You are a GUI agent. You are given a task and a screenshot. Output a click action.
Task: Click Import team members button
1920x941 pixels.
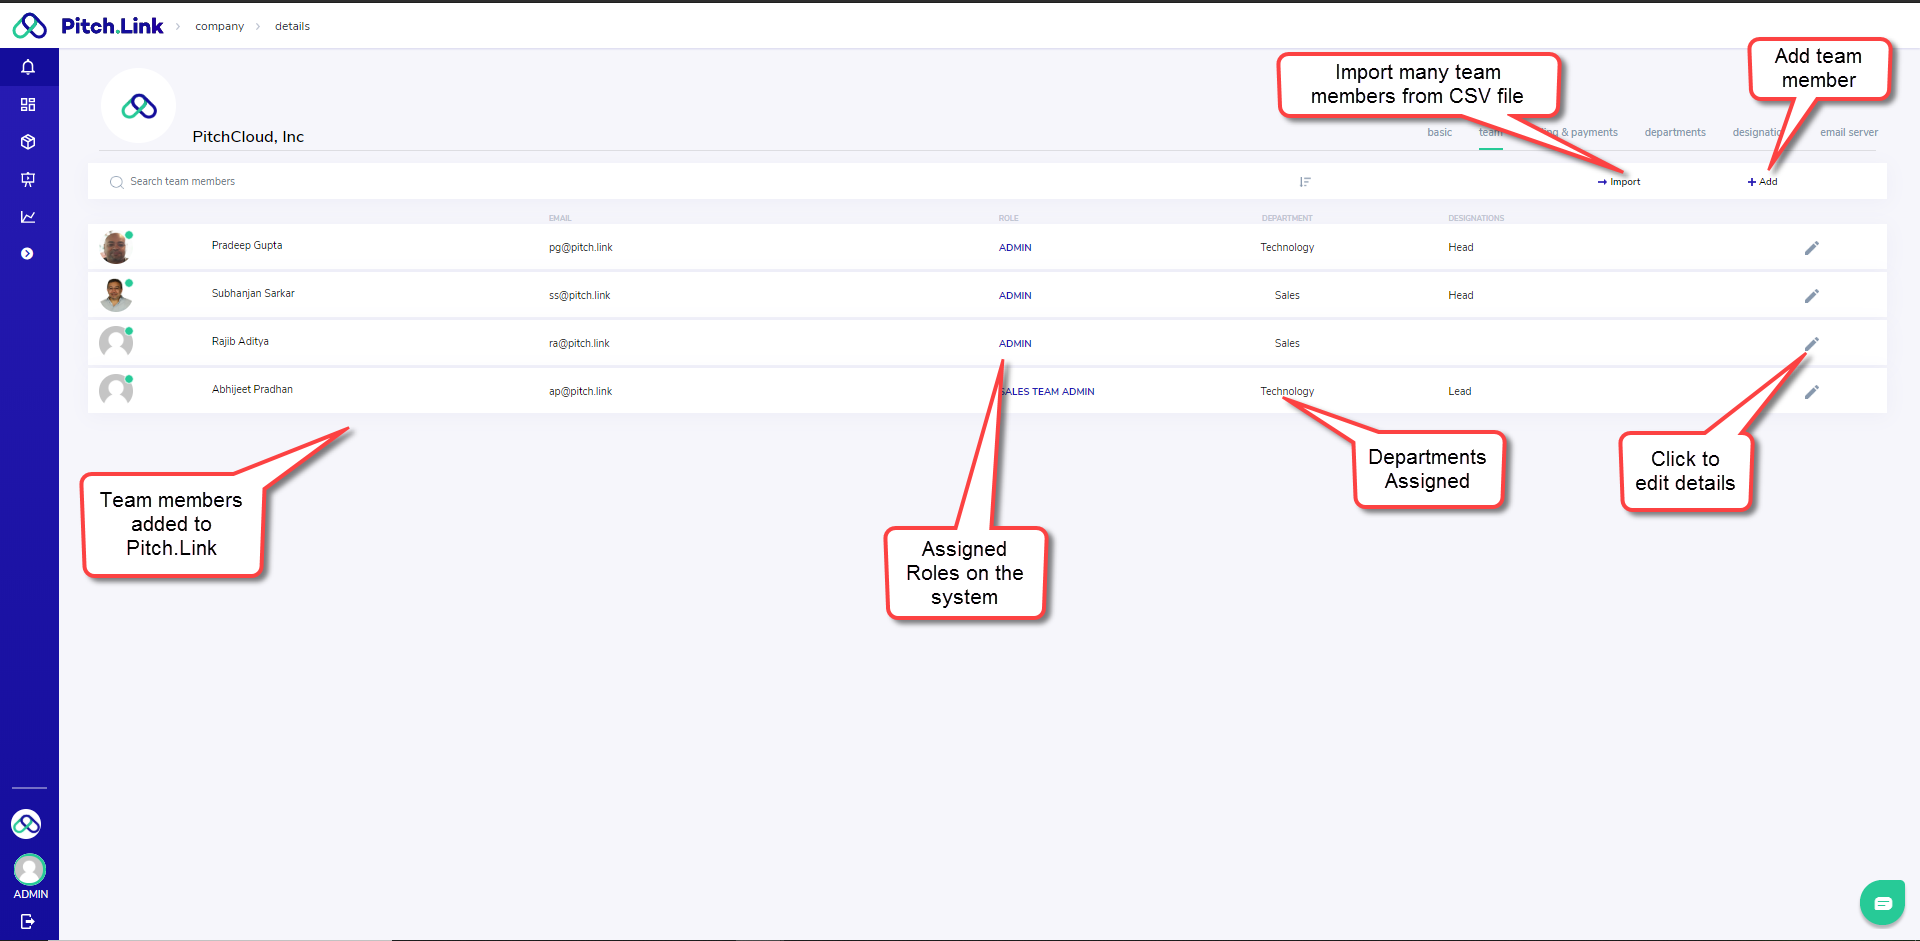coord(1619,182)
